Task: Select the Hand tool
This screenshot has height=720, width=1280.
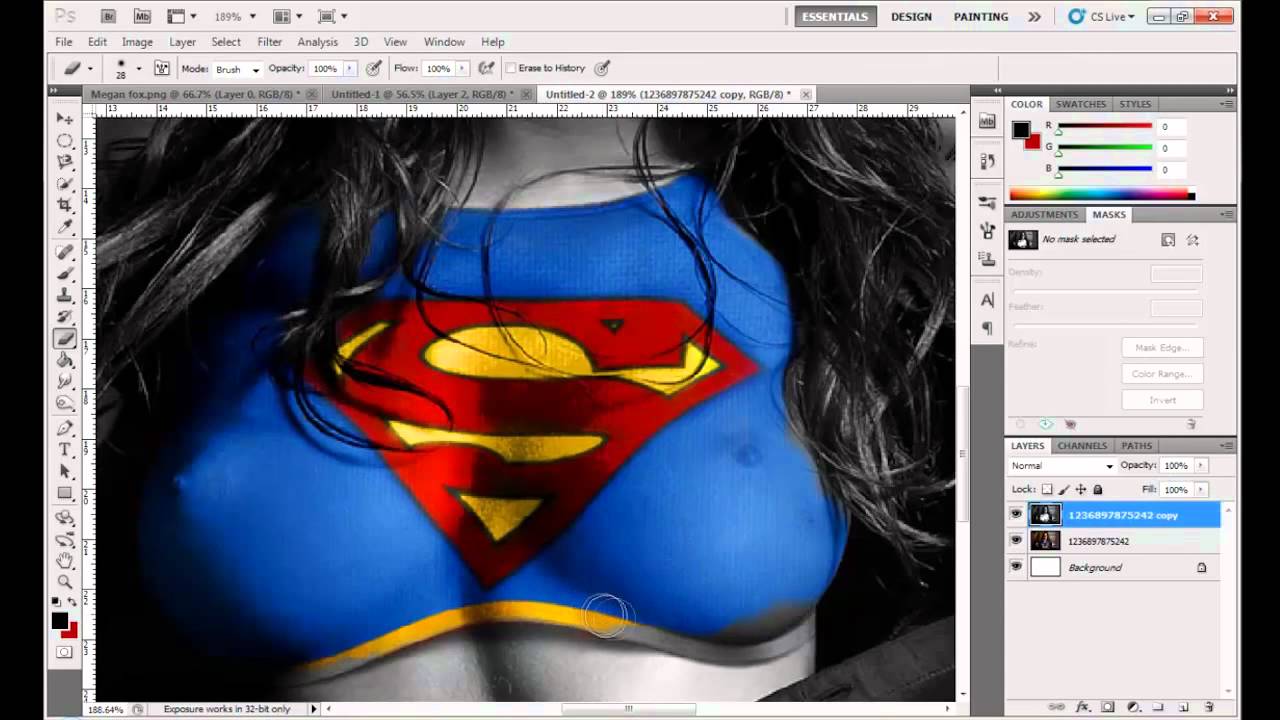Action: (x=65, y=560)
